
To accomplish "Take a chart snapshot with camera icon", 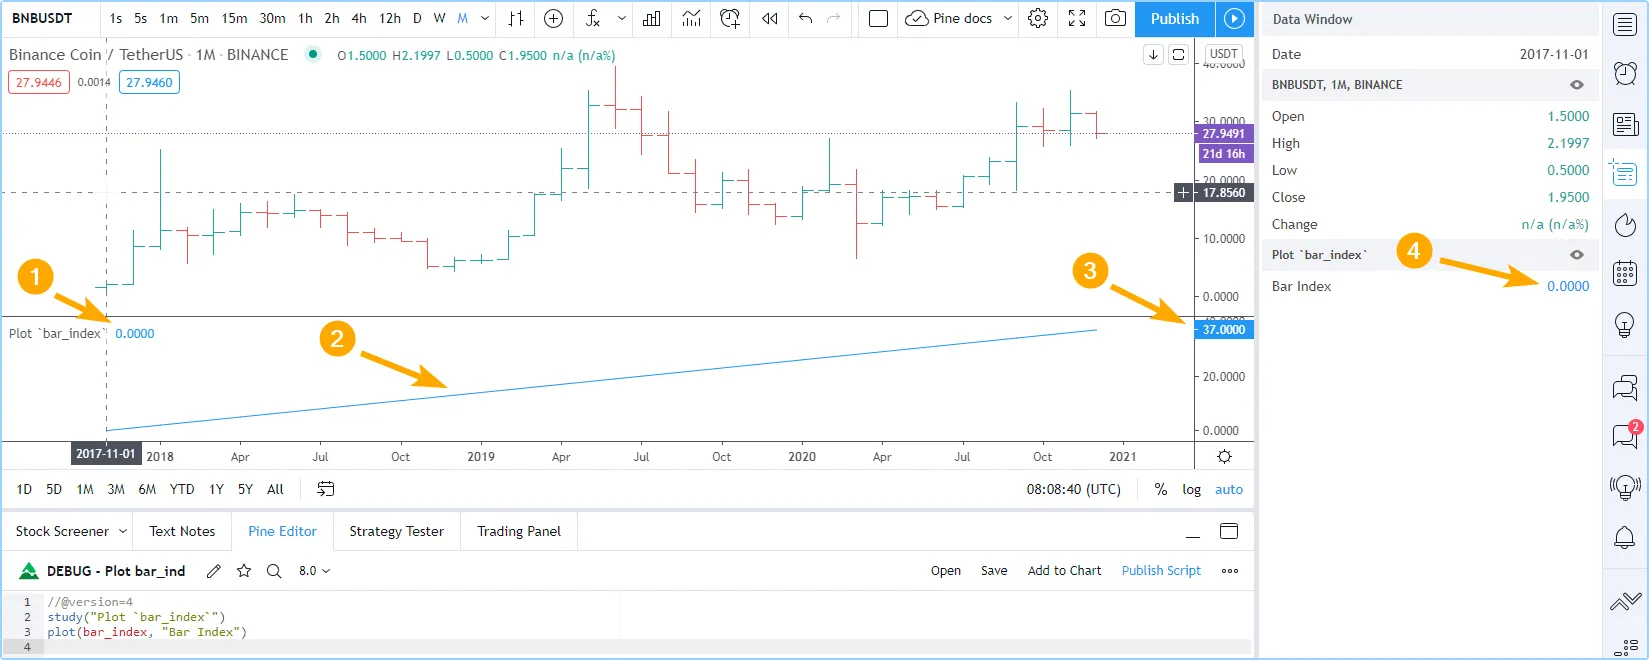I will [x=1115, y=18].
